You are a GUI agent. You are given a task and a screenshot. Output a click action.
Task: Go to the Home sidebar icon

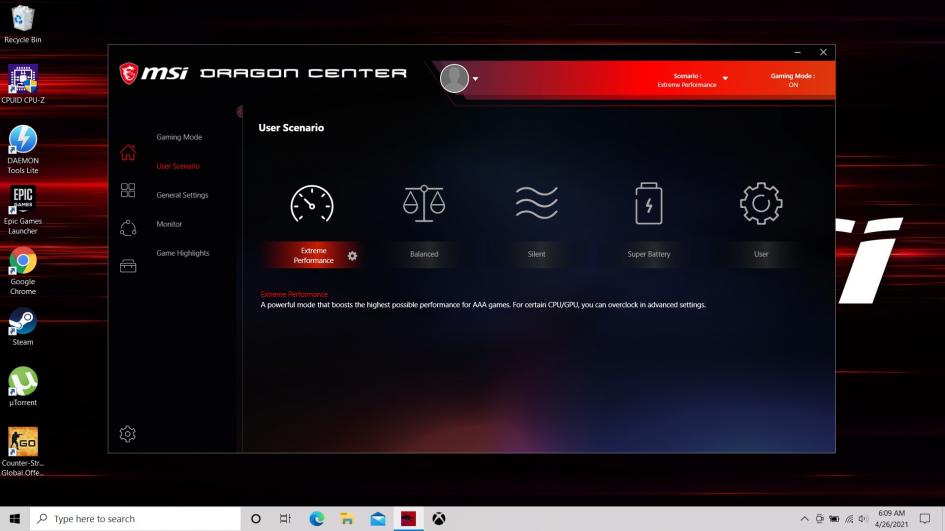click(x=128, y=152)
